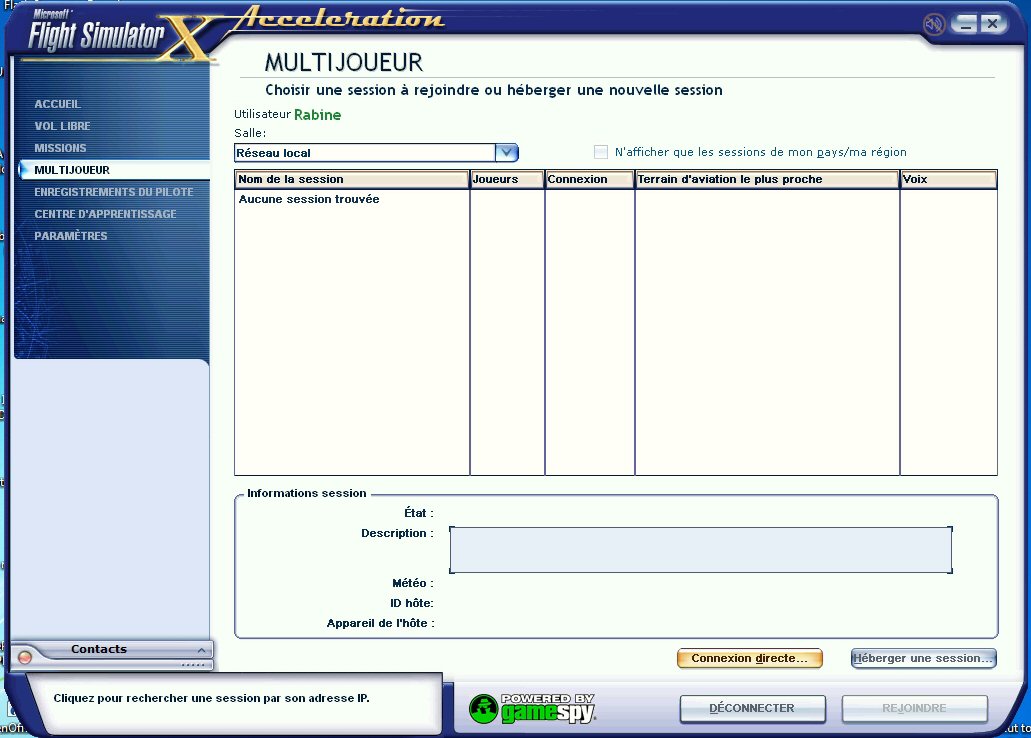Open the Salle dropdown arrow

[x=506, y=153]
